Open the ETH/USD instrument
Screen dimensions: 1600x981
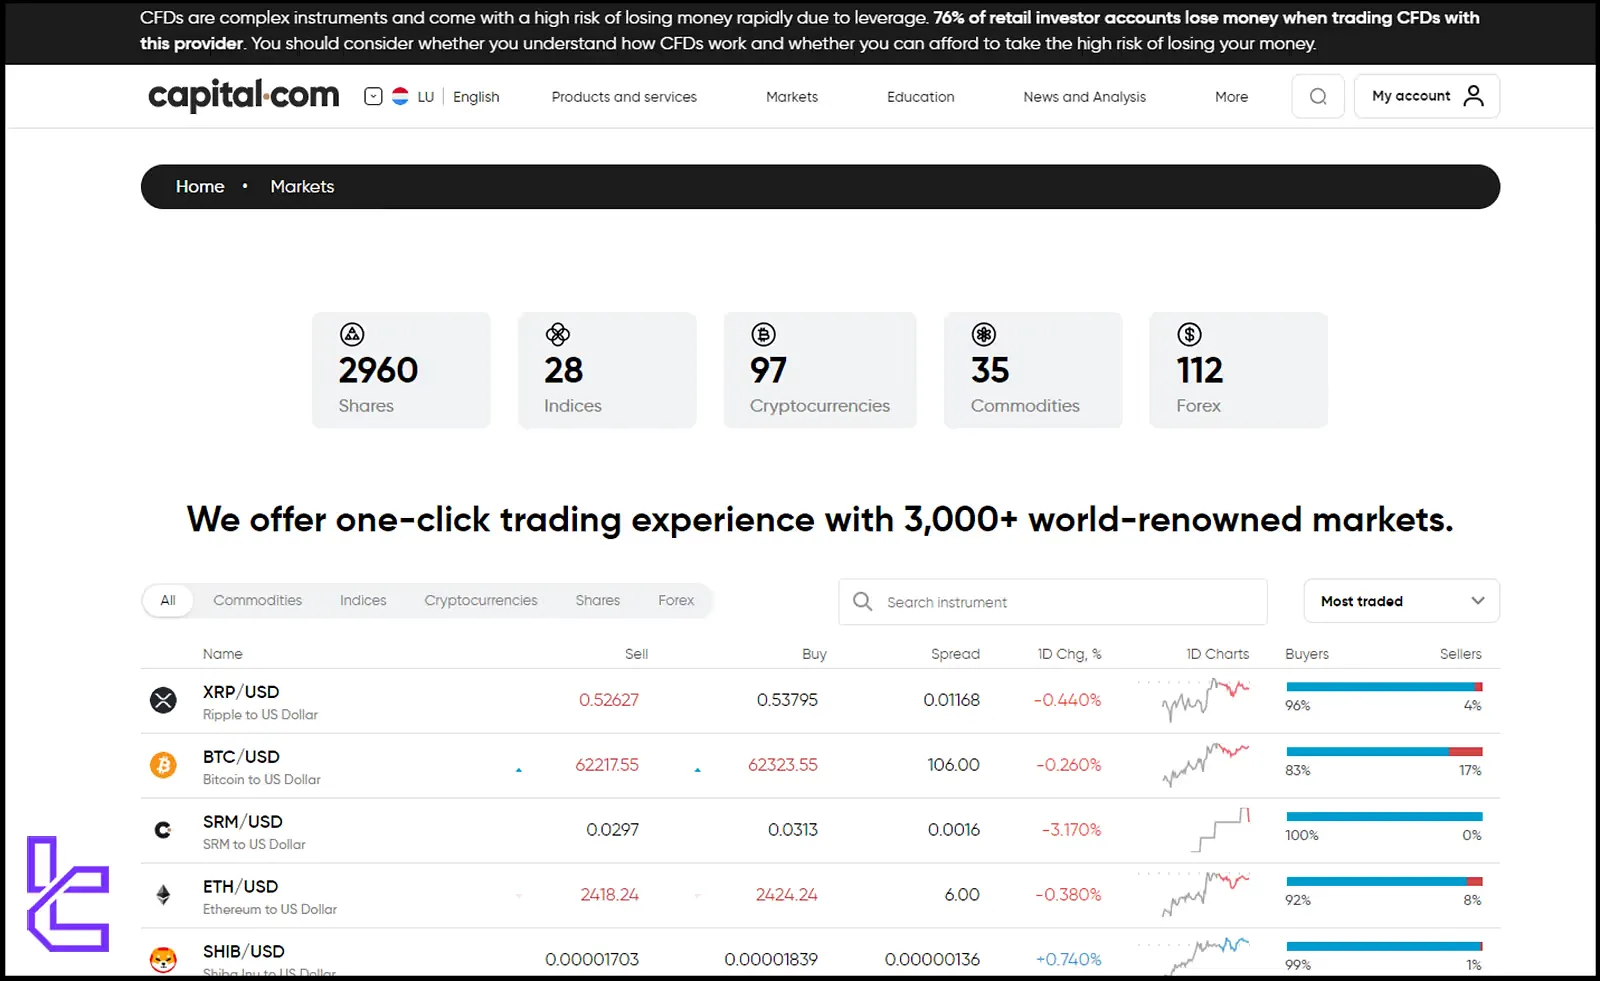(240, 887)
